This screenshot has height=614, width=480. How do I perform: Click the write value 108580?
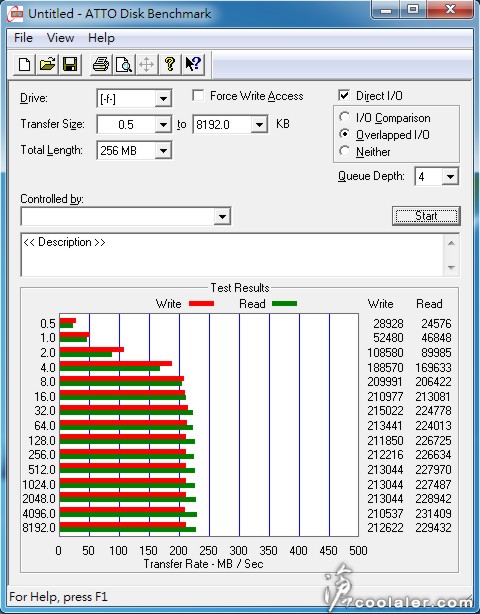(385, 352)
